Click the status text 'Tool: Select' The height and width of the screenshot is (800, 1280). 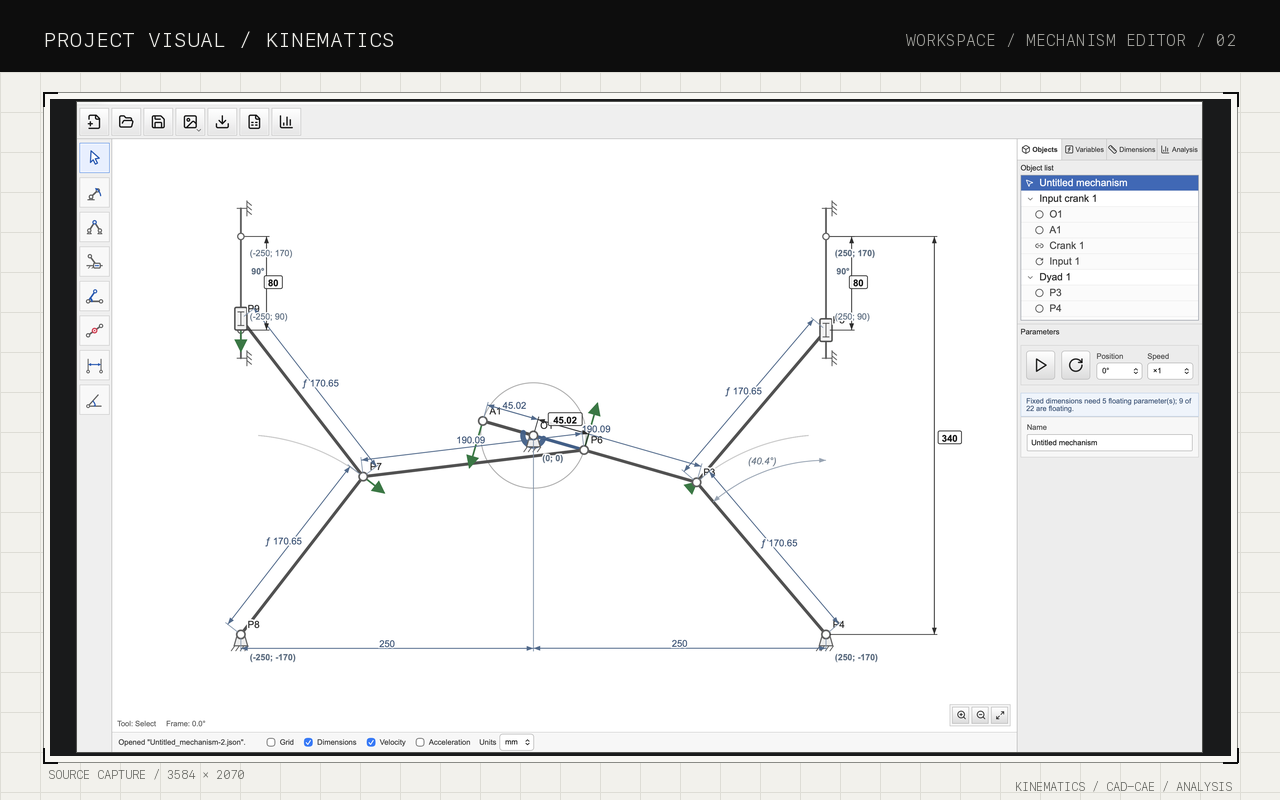coord(137,723)
